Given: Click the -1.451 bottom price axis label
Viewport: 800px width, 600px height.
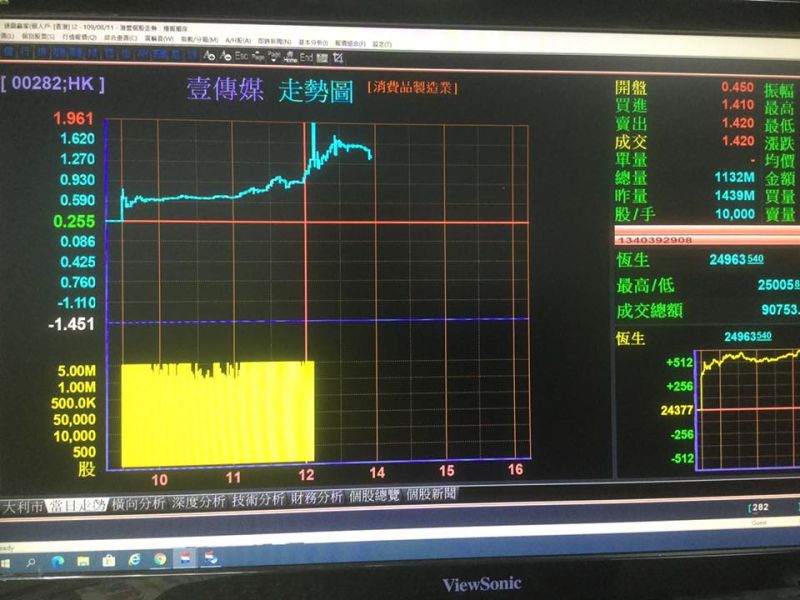Looking at the screenshot, I should 71,324.
